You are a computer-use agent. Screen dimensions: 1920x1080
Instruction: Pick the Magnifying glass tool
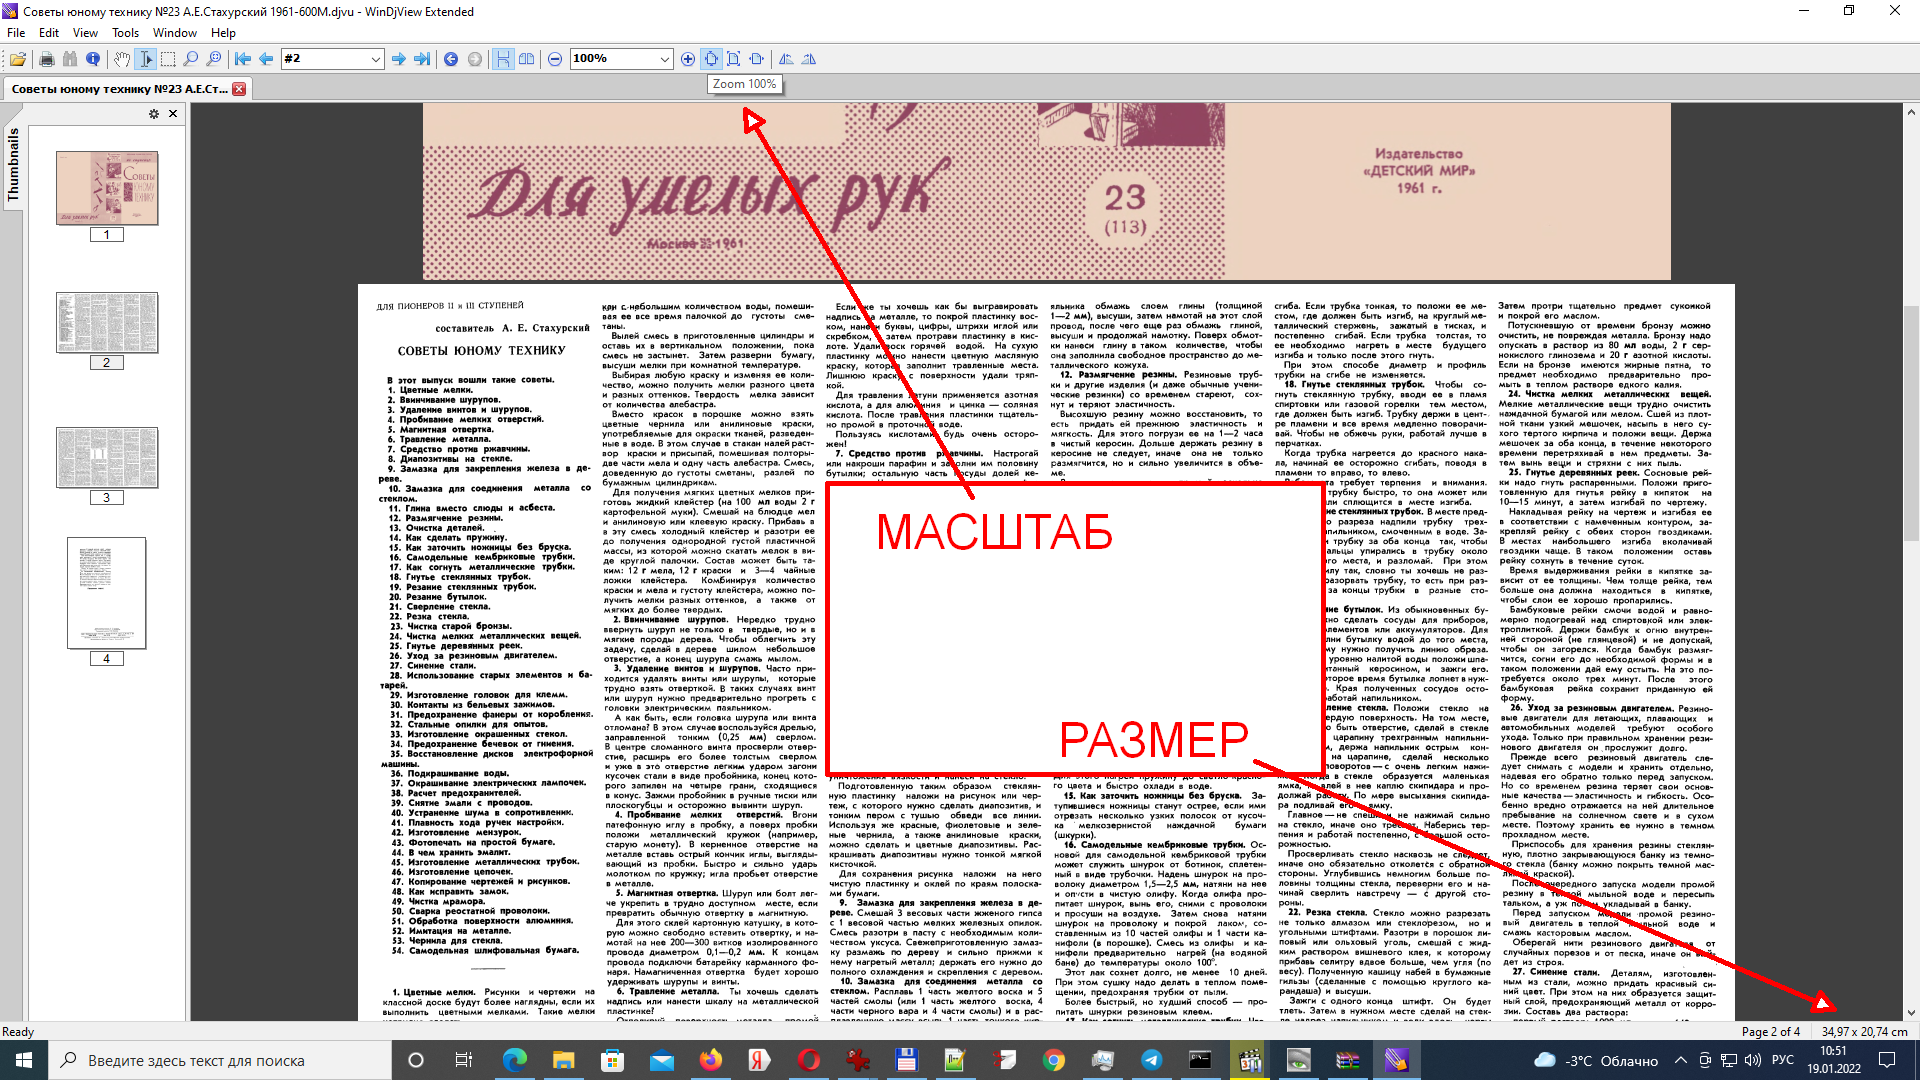[x=191, y=59]
